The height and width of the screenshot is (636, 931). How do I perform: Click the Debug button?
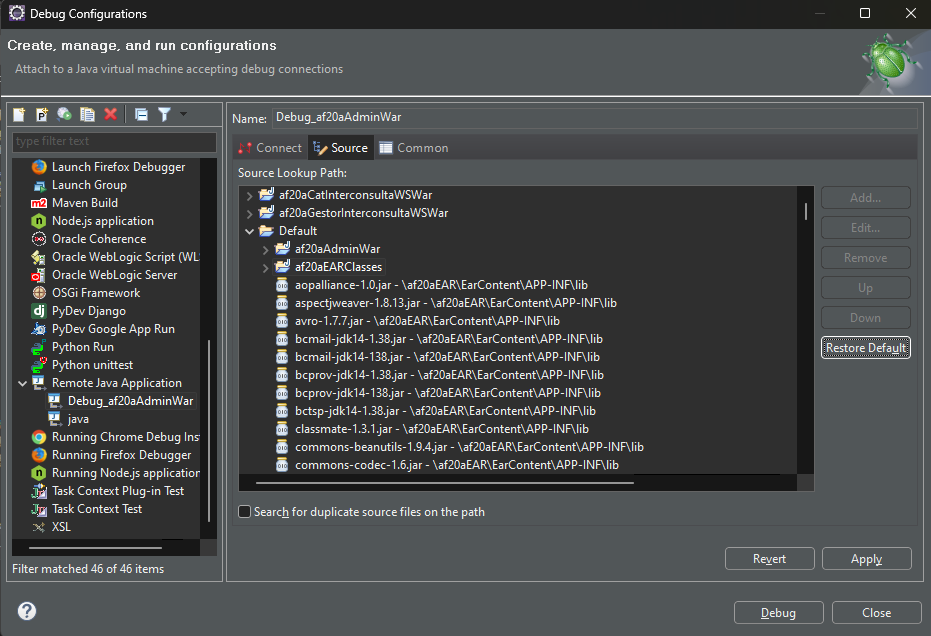click(778, 613)
